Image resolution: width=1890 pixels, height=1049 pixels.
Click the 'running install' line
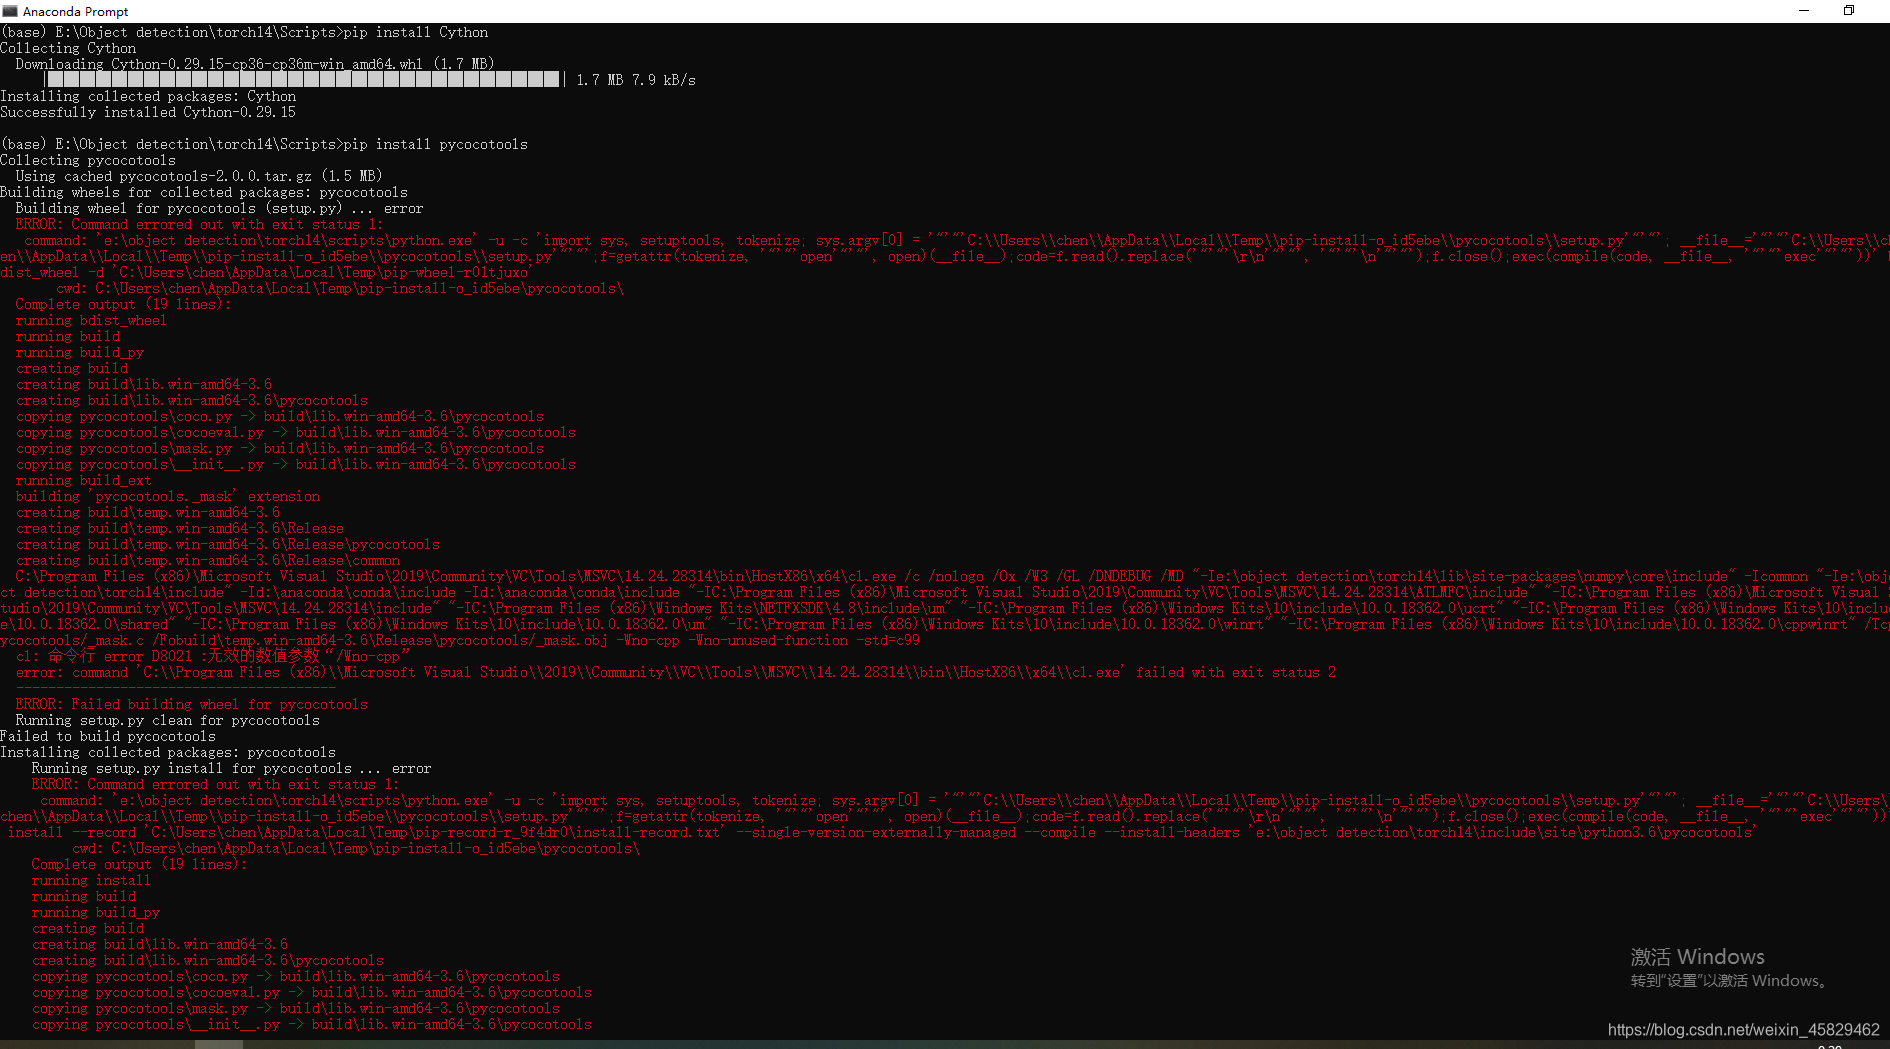coord(91,880)
